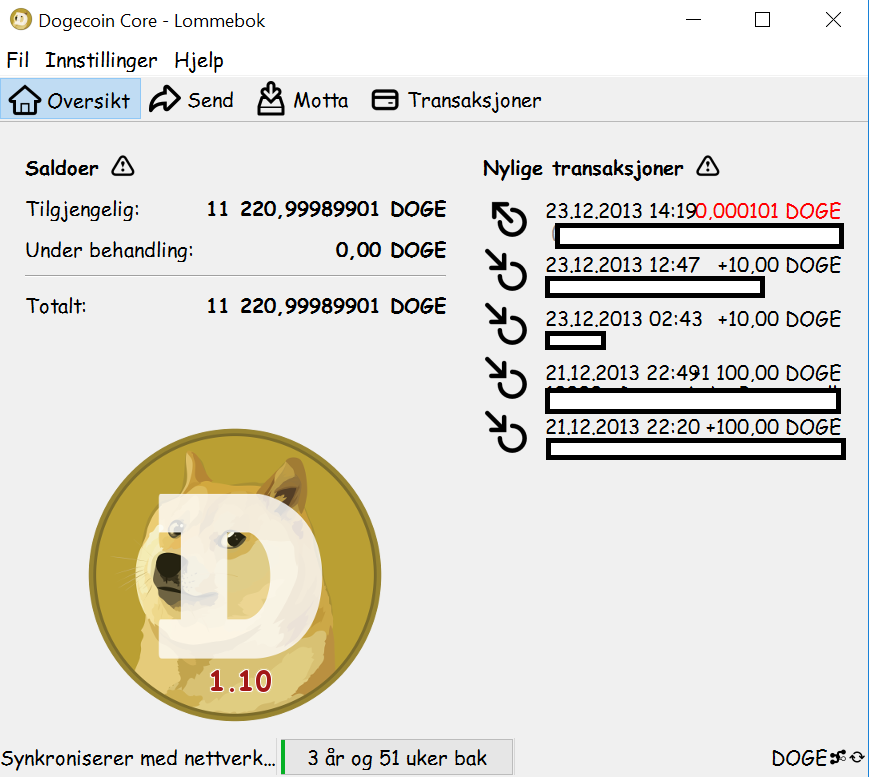Select the 21.12.2013 22:49 transaction date

coord(620,372)
